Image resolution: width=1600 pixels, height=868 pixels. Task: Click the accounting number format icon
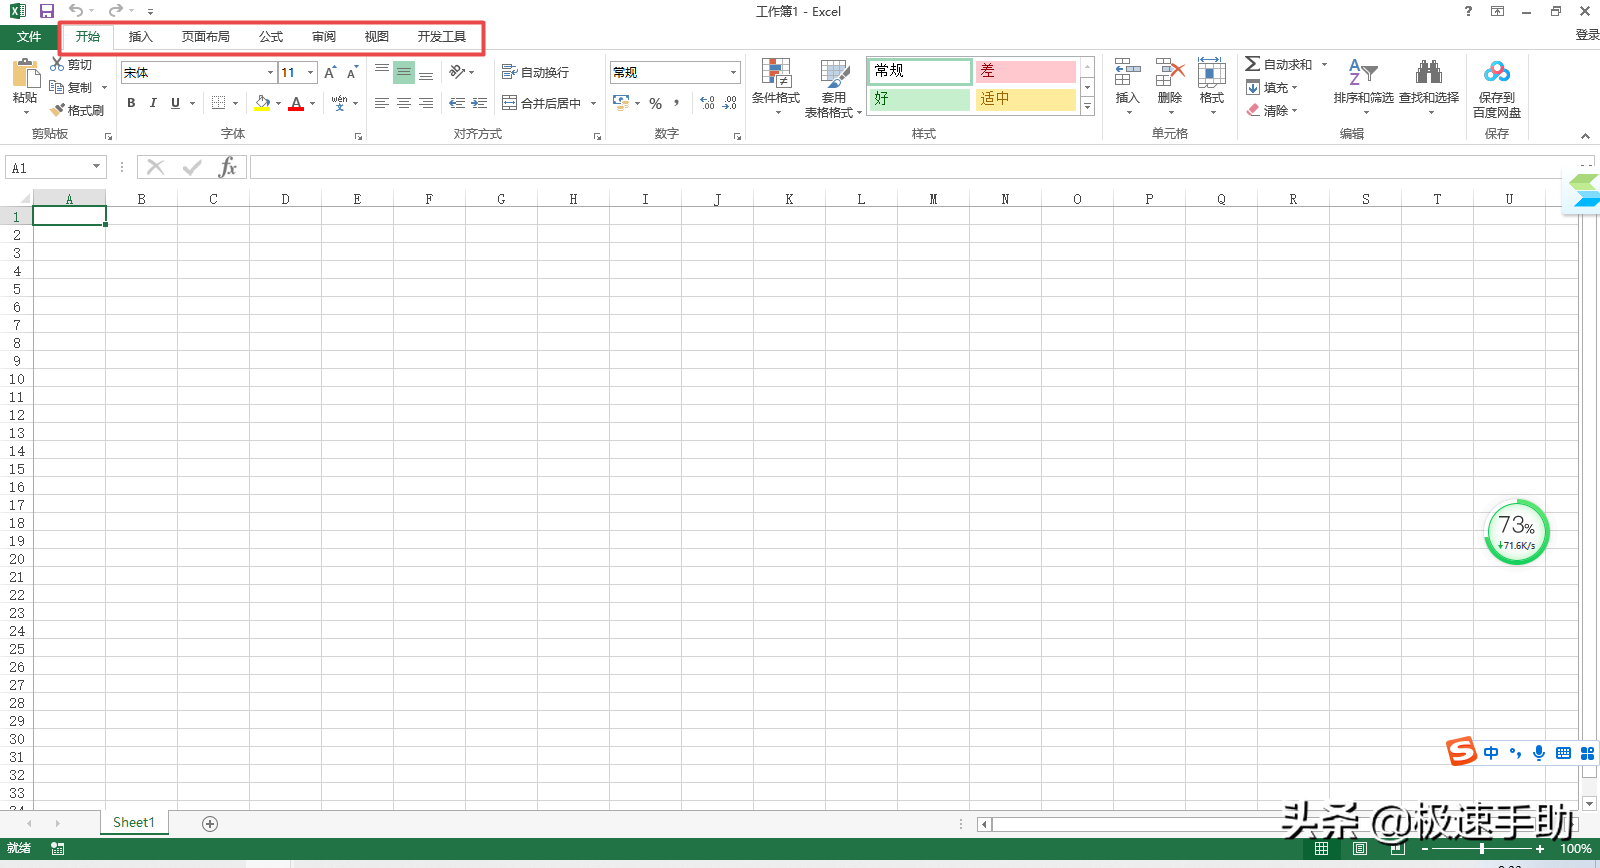point(621,103)
